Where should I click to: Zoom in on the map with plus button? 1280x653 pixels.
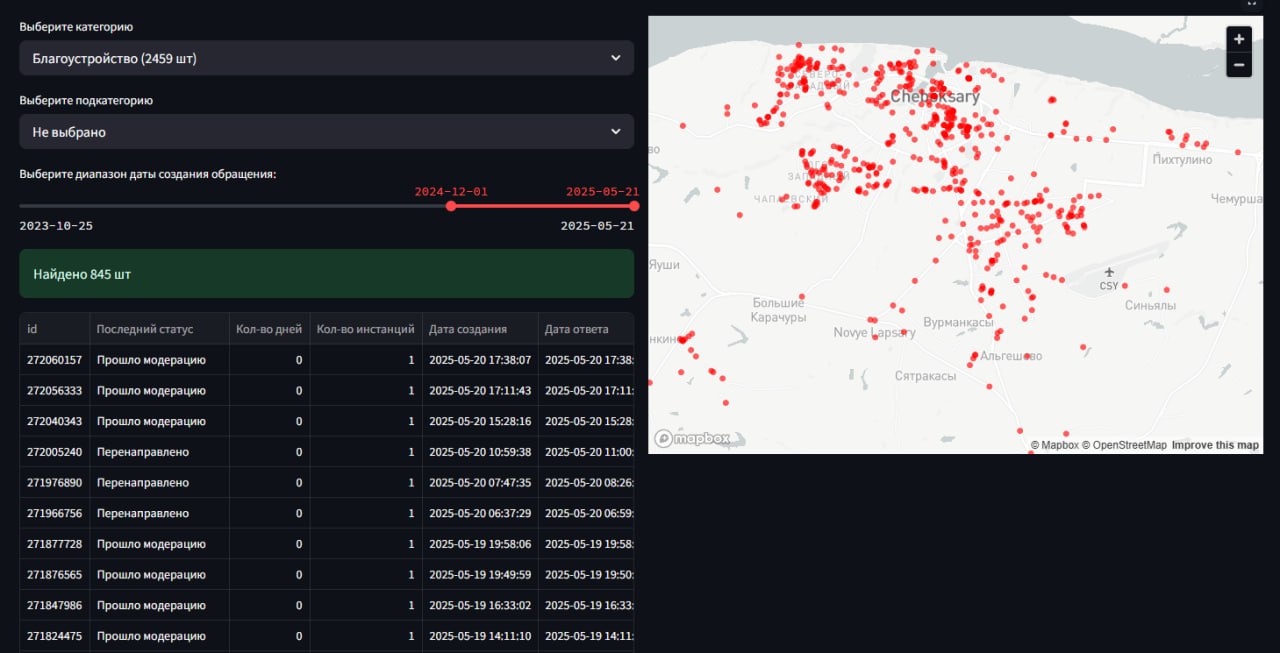coord(1239,39)
